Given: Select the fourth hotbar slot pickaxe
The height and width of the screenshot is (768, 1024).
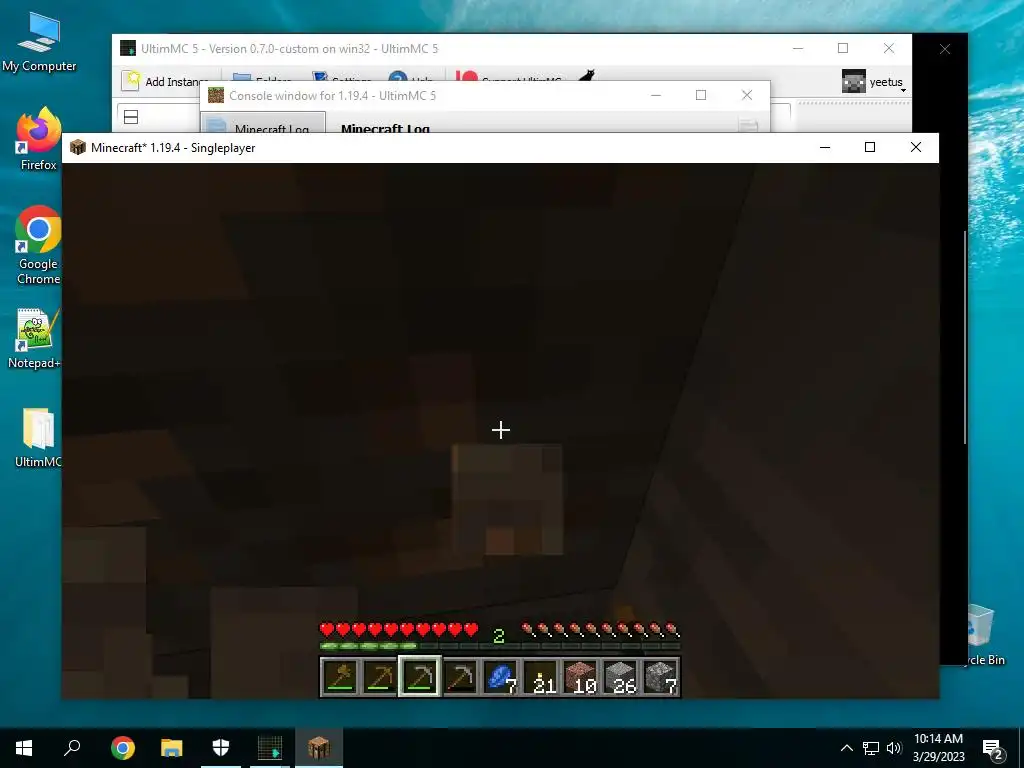Looking at the screenshot, I should pos(460,677).
